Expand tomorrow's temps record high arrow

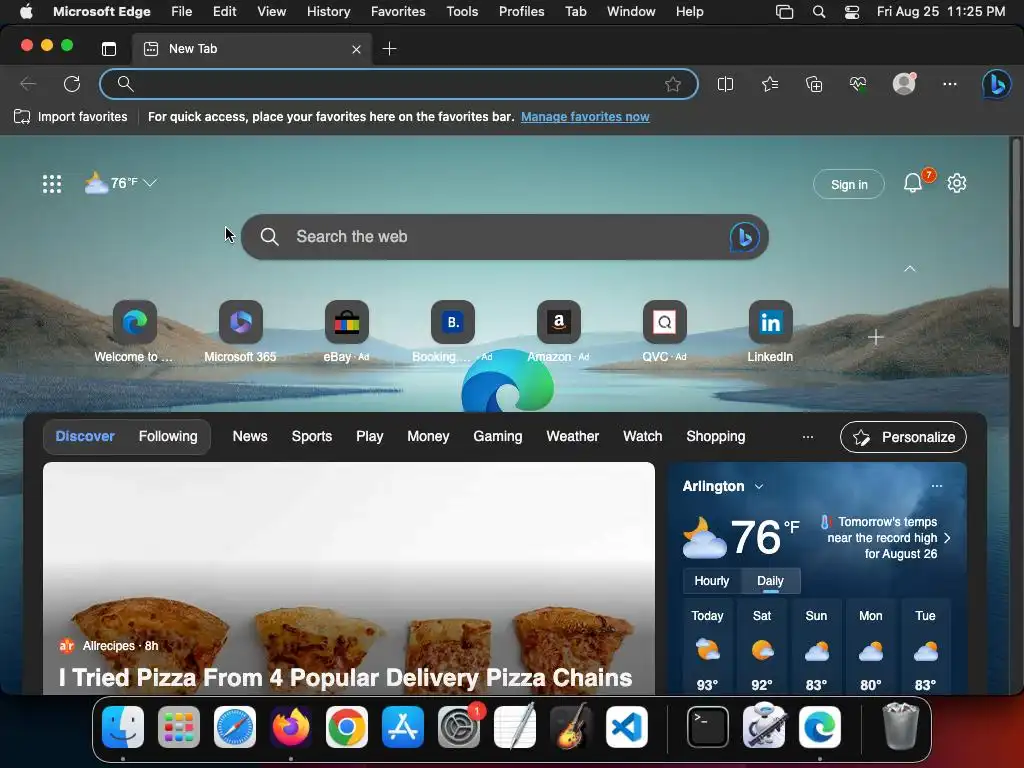(948, 538)
